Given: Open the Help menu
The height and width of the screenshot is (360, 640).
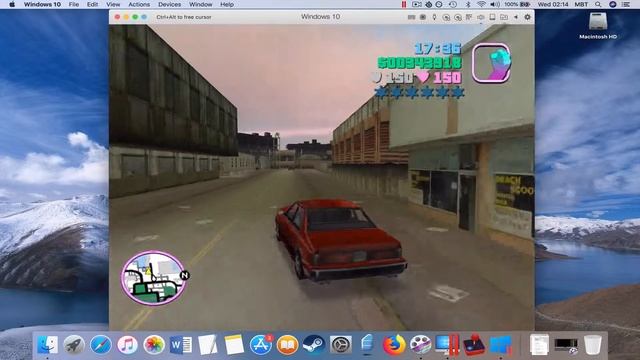Looking at the screenshot, I should coord(227,4).
